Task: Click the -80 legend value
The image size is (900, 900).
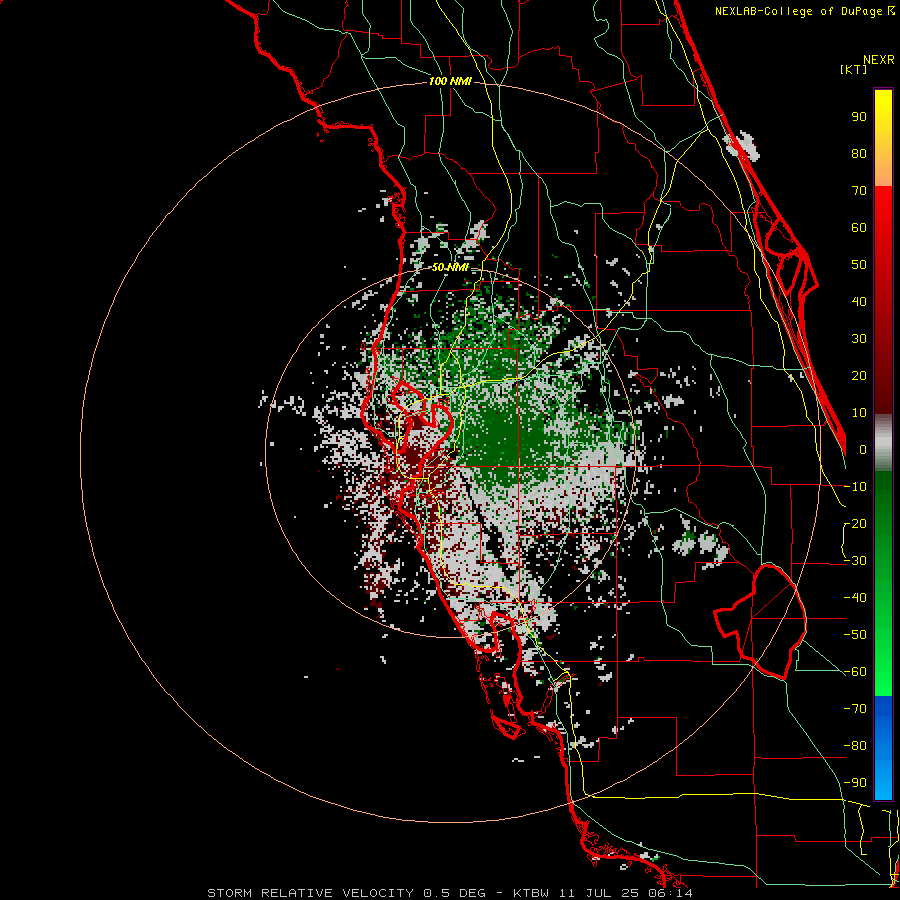Action: [856, 746]
